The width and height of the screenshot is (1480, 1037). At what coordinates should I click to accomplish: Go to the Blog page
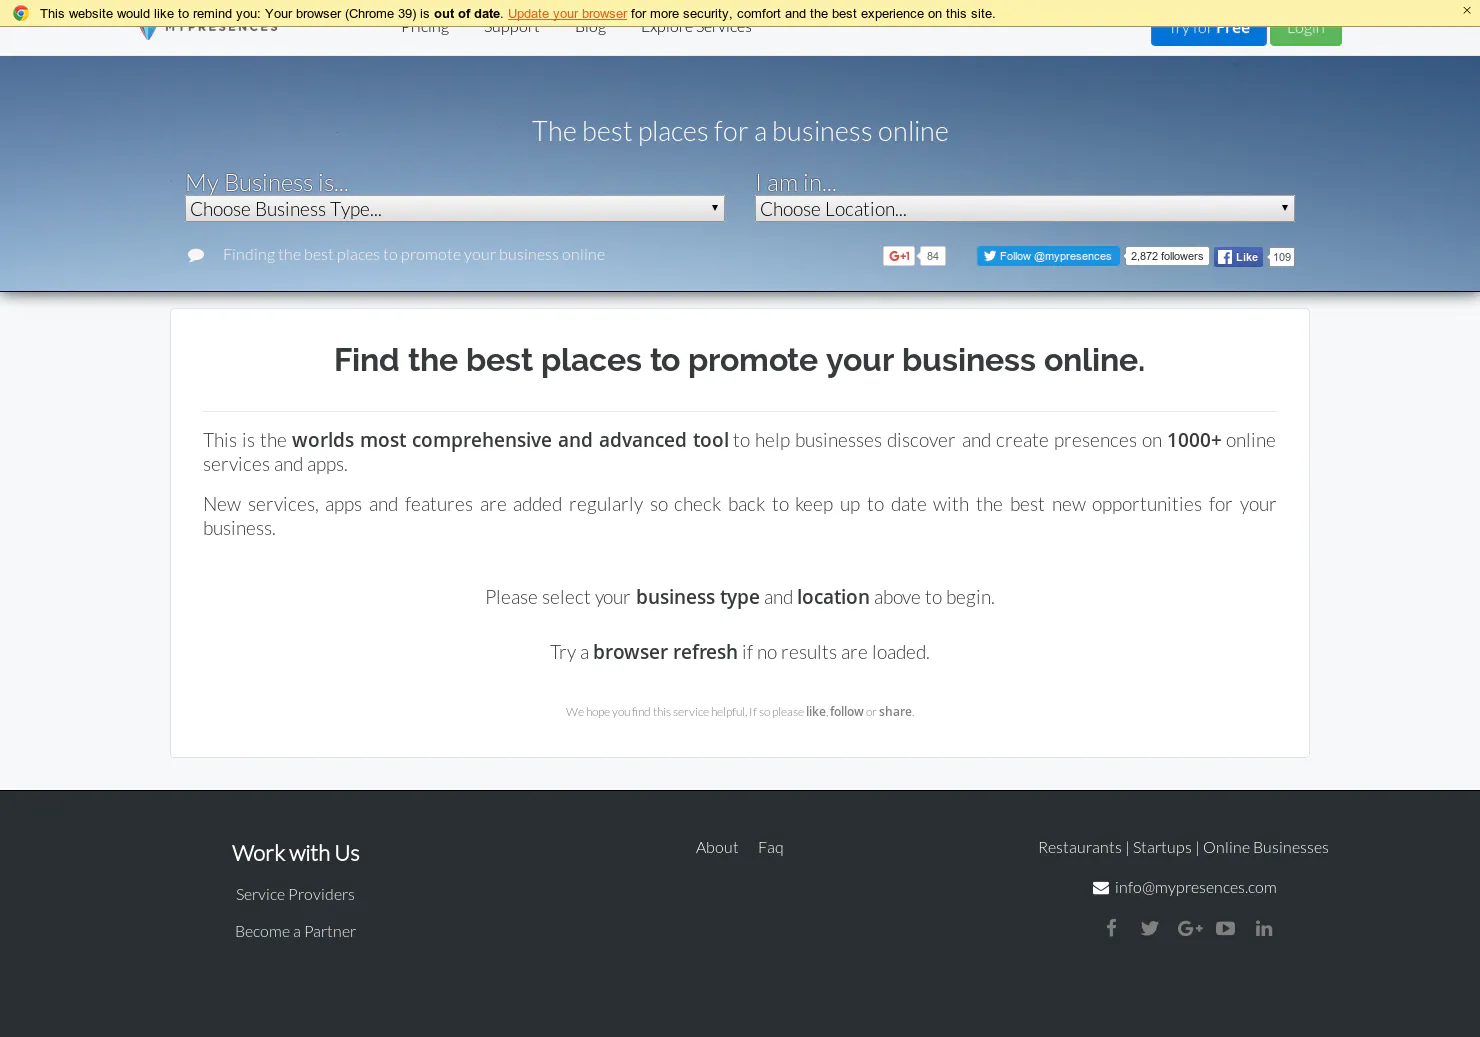coord(590,31)
